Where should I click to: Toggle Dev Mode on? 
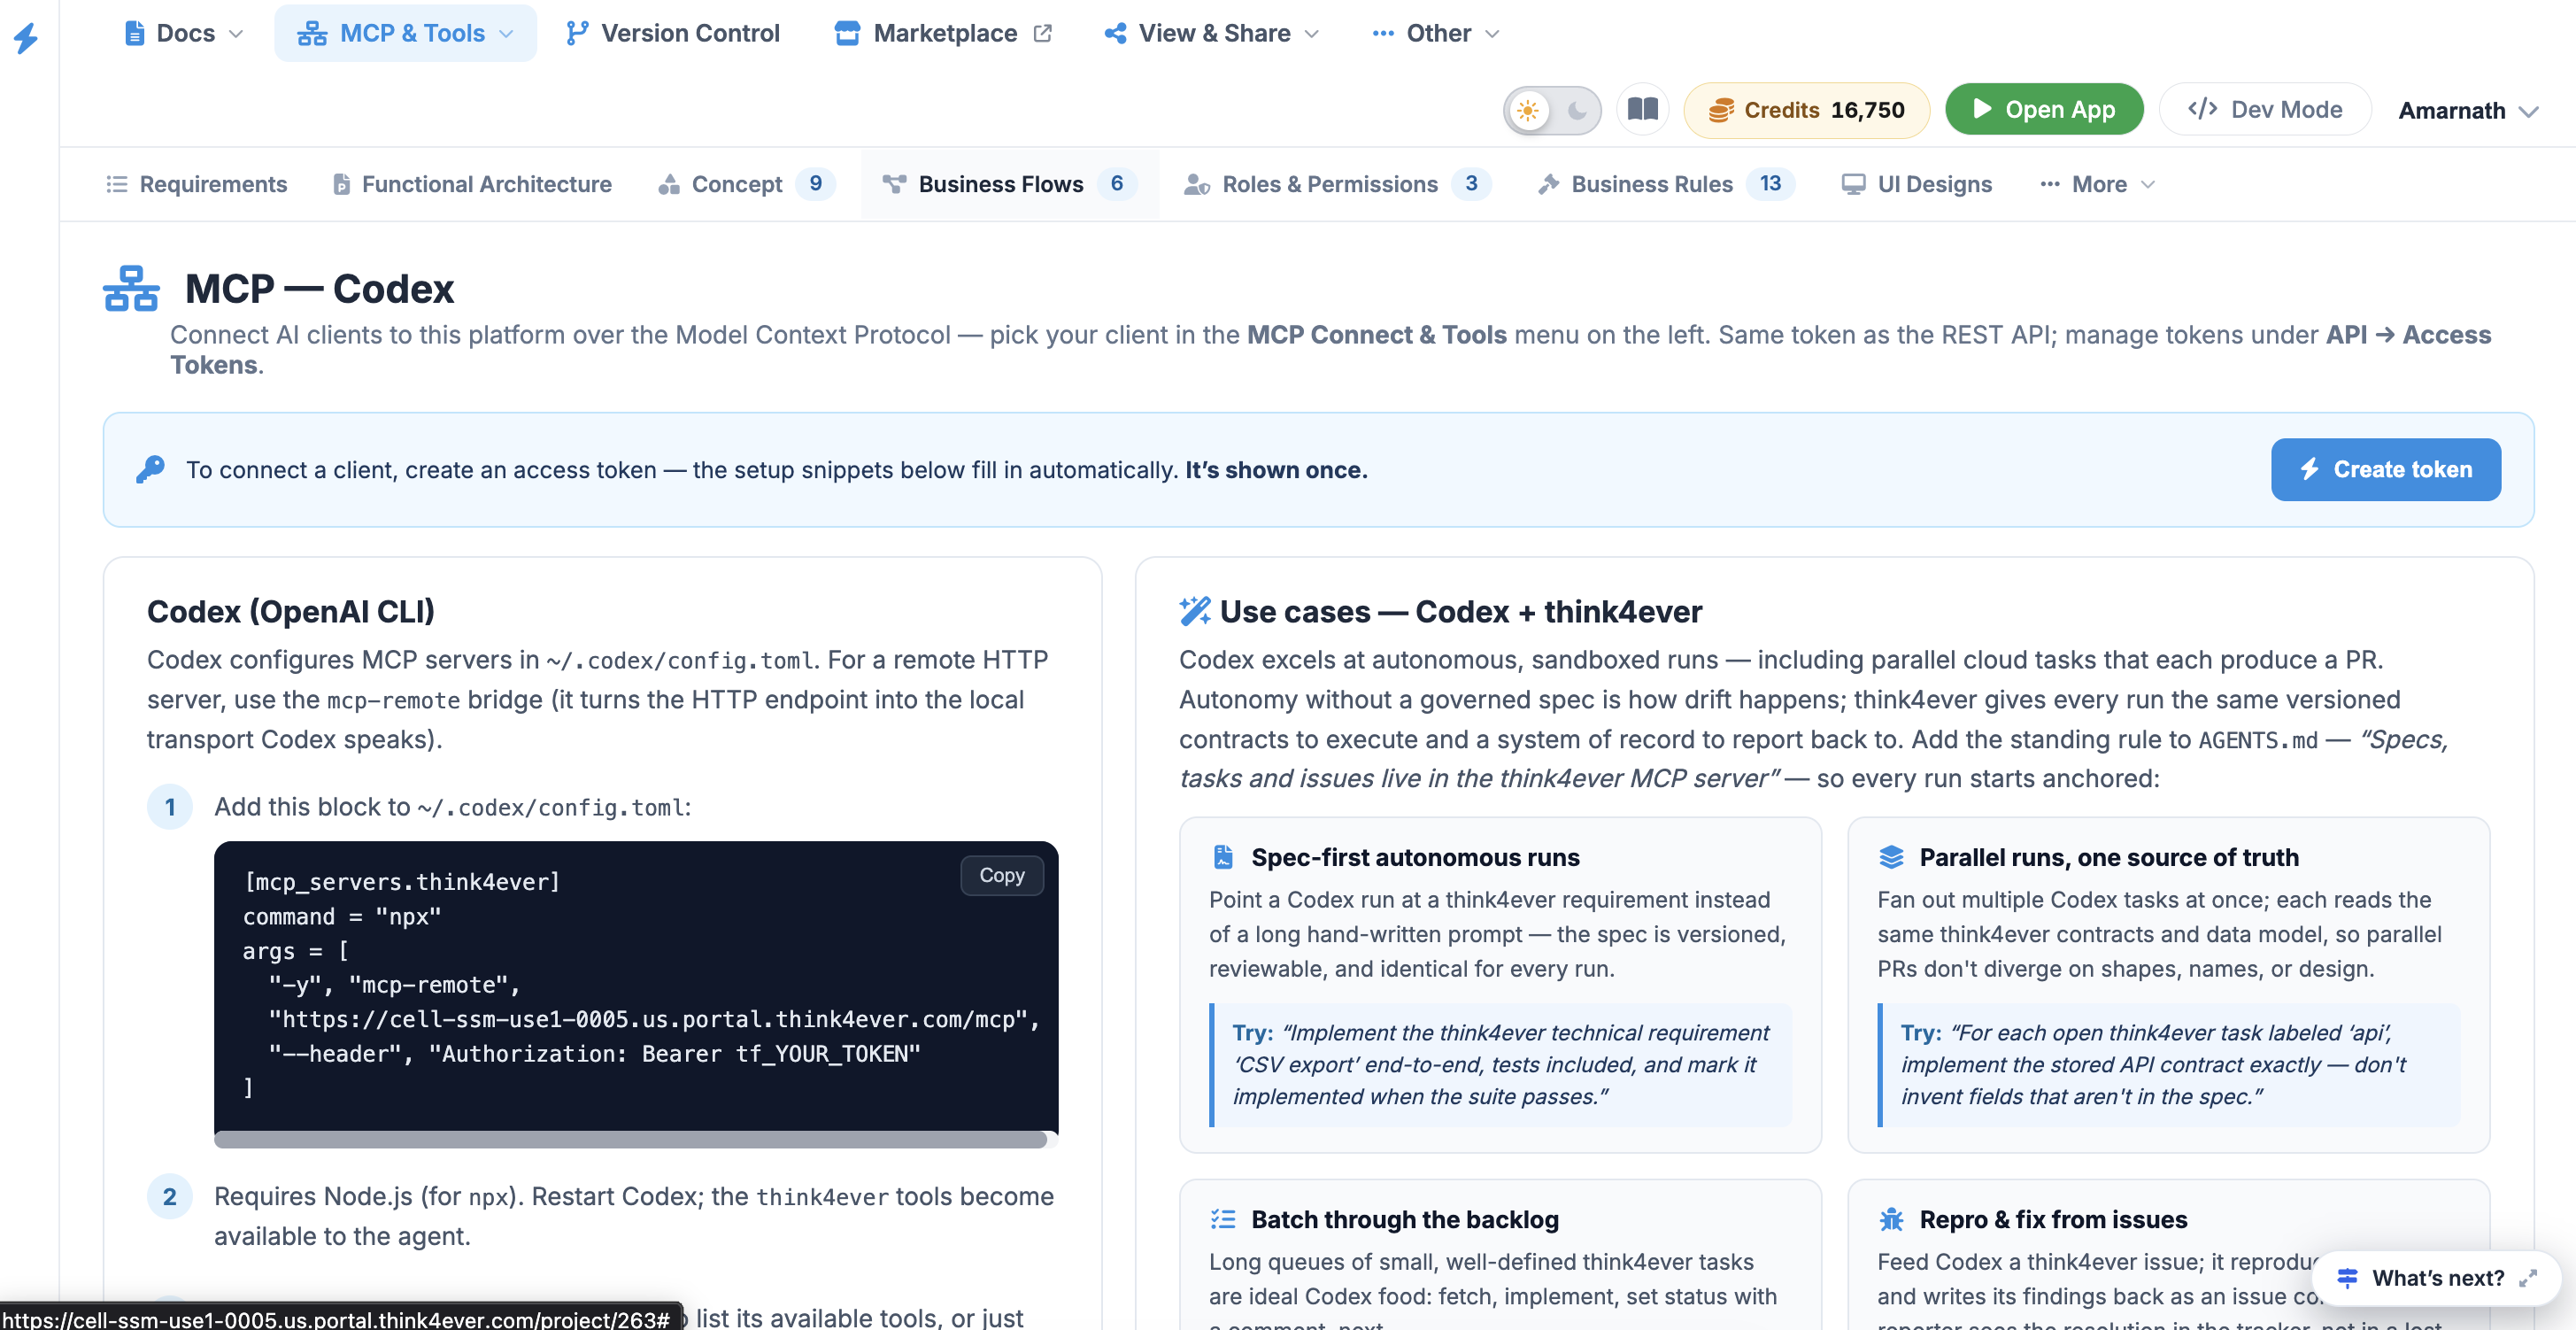2265,109
